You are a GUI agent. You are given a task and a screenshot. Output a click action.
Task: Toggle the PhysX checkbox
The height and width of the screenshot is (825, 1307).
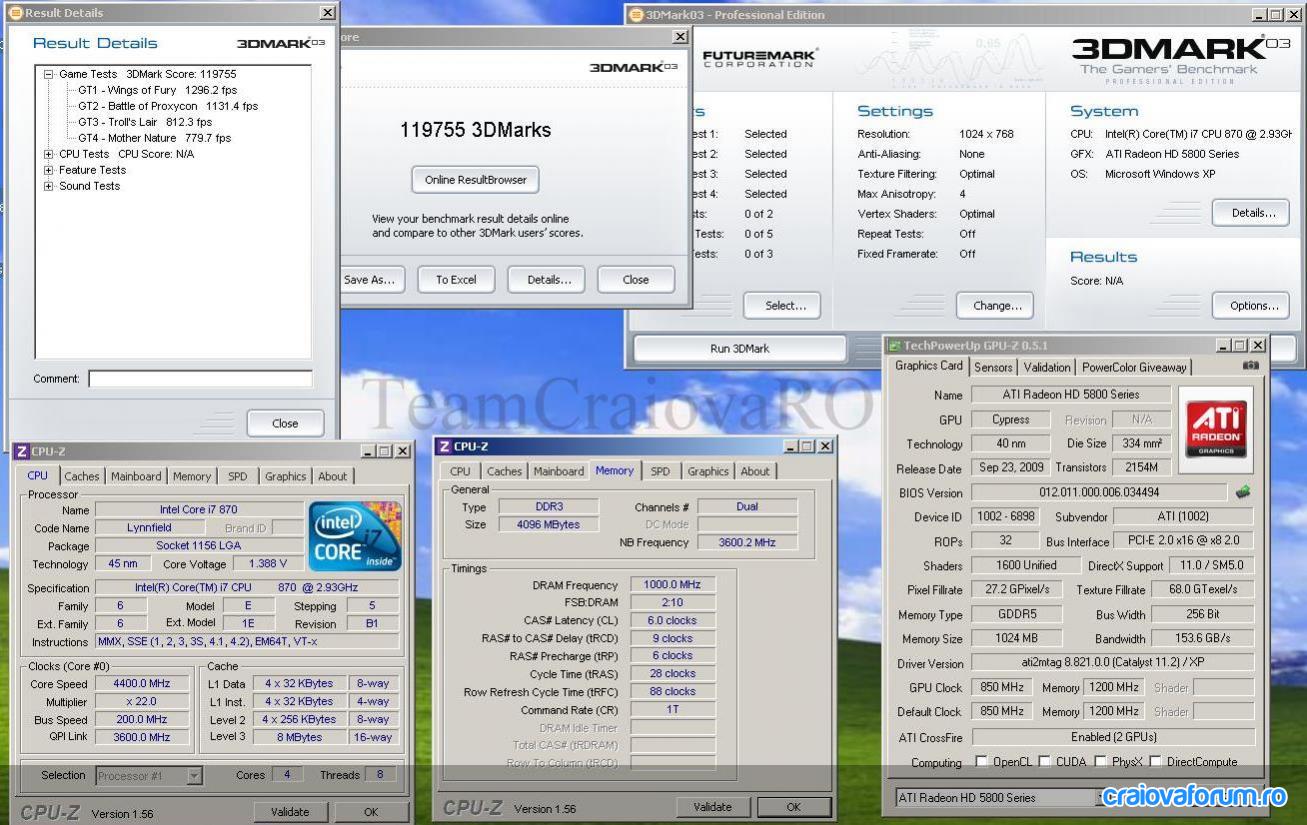click(x=1100, y=762)
